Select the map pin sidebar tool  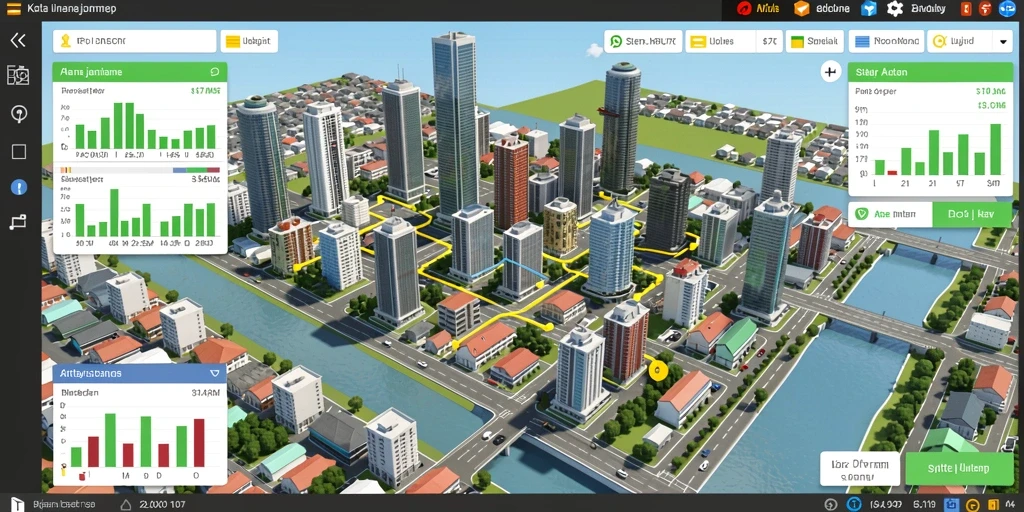point(19,114)
